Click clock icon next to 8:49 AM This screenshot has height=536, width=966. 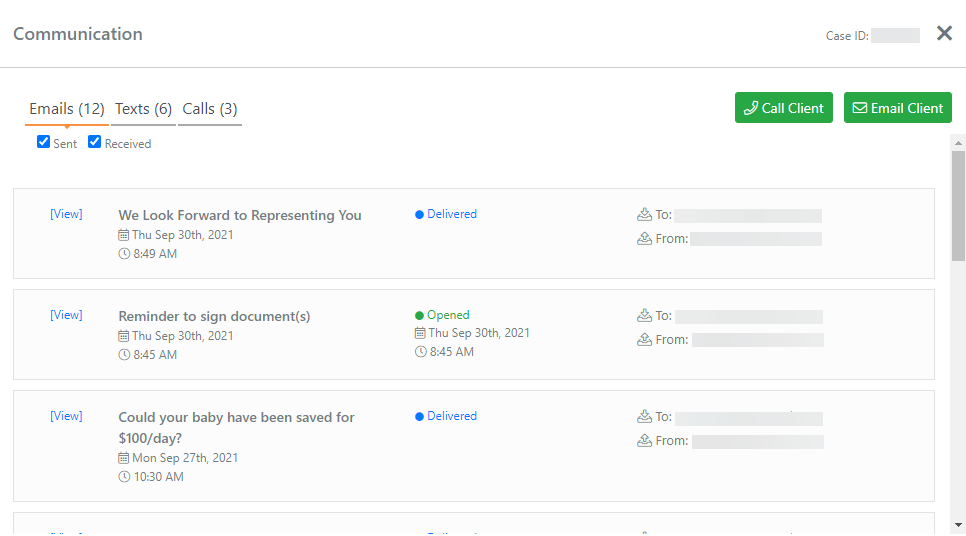tap(124, 254)
